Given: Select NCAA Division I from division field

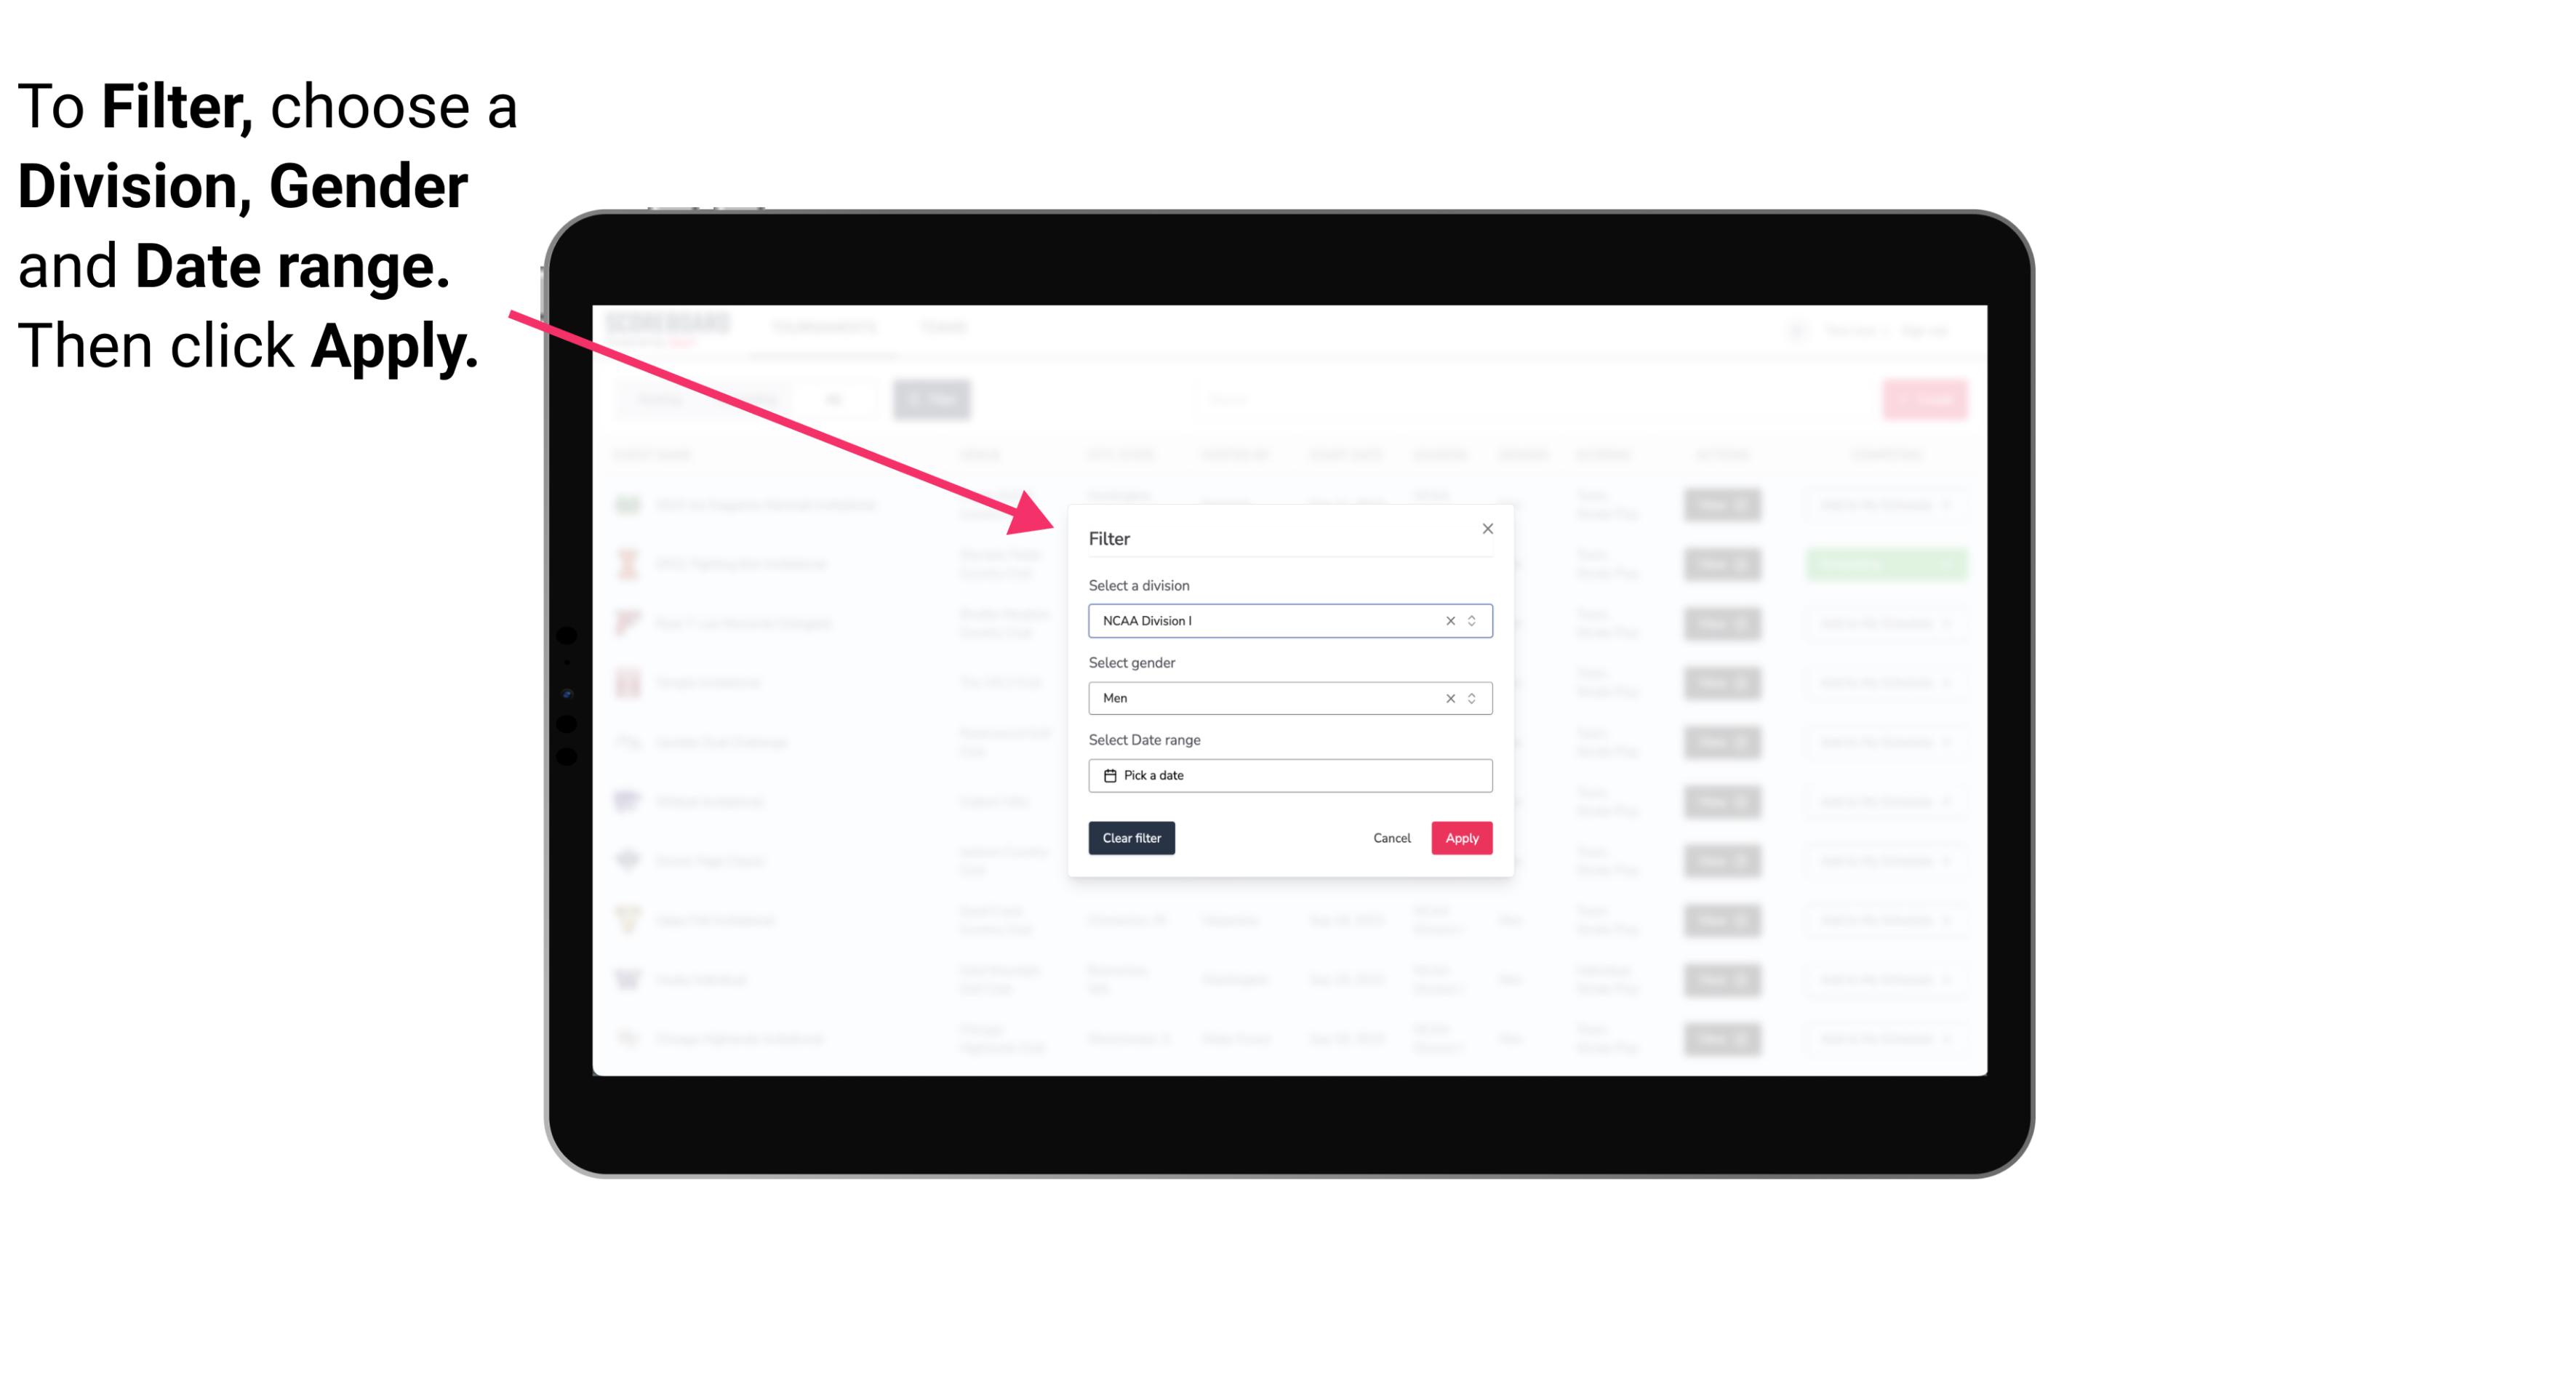Looking at the screenshot, I should coord(1287,621).
